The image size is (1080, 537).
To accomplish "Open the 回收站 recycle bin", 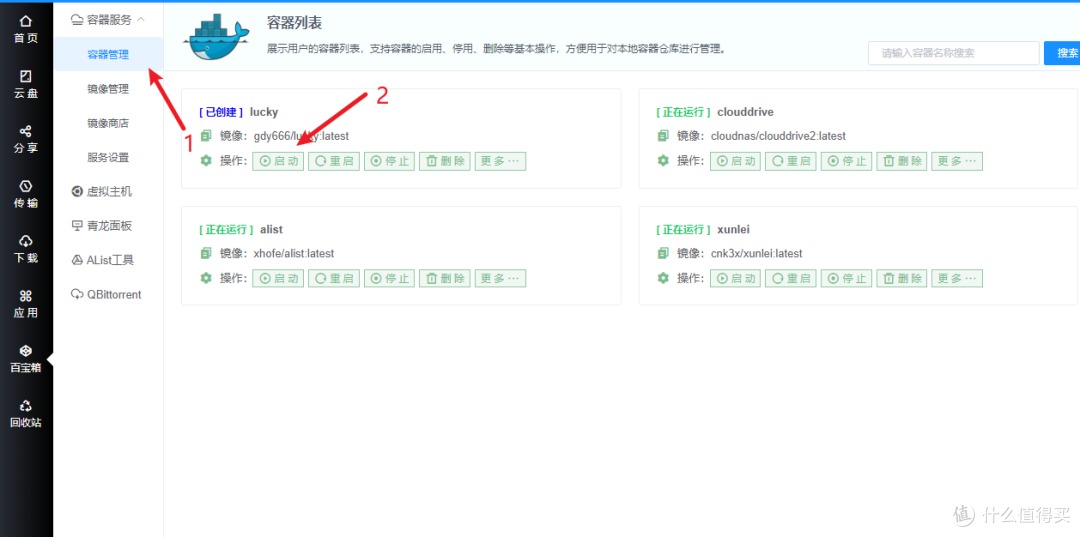I will (x=26, y=414).
